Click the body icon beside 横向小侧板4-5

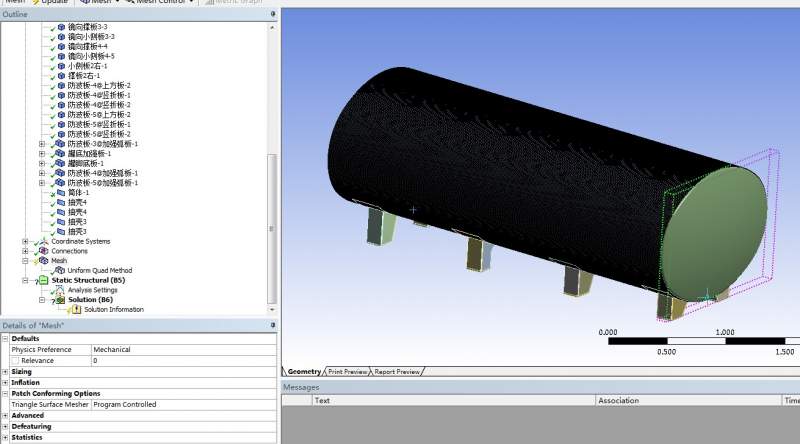click(61, 56)
